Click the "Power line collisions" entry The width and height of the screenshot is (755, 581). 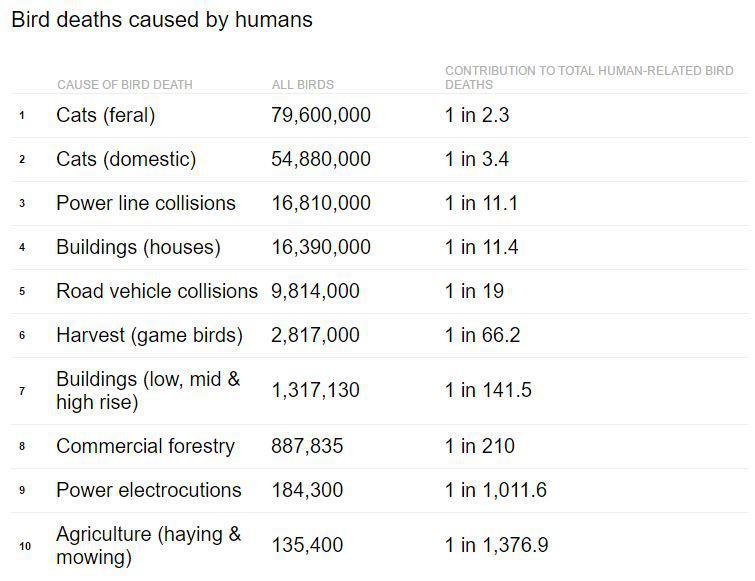(146, 203)
